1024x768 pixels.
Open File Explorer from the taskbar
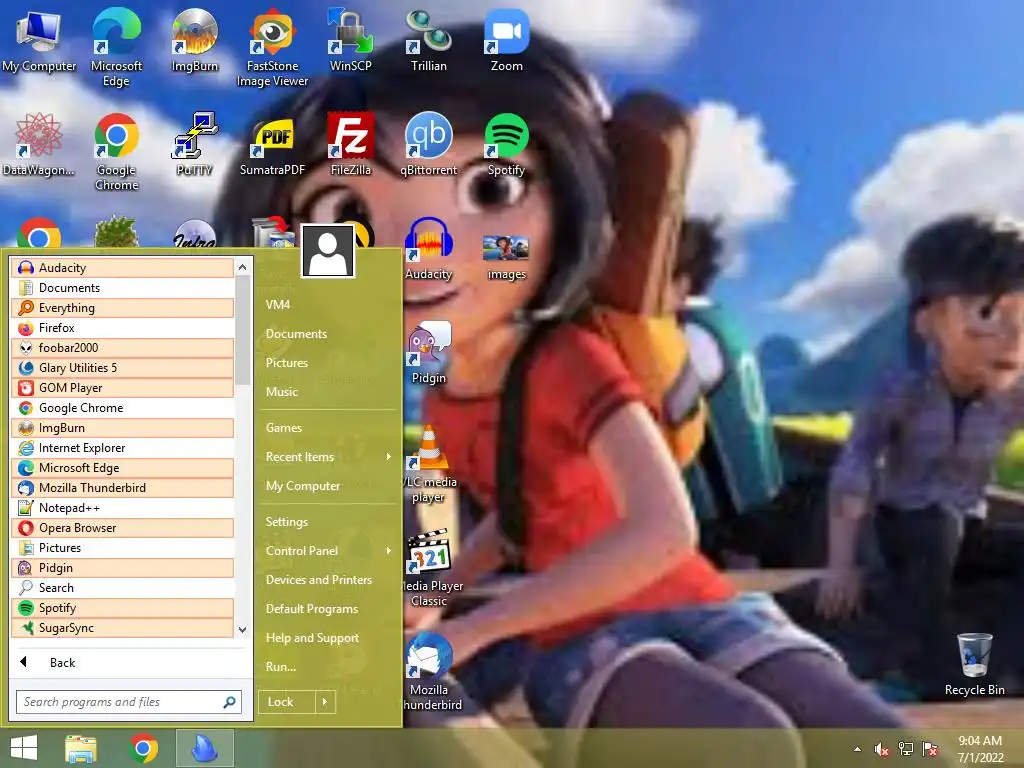click(x=81, y=748)
